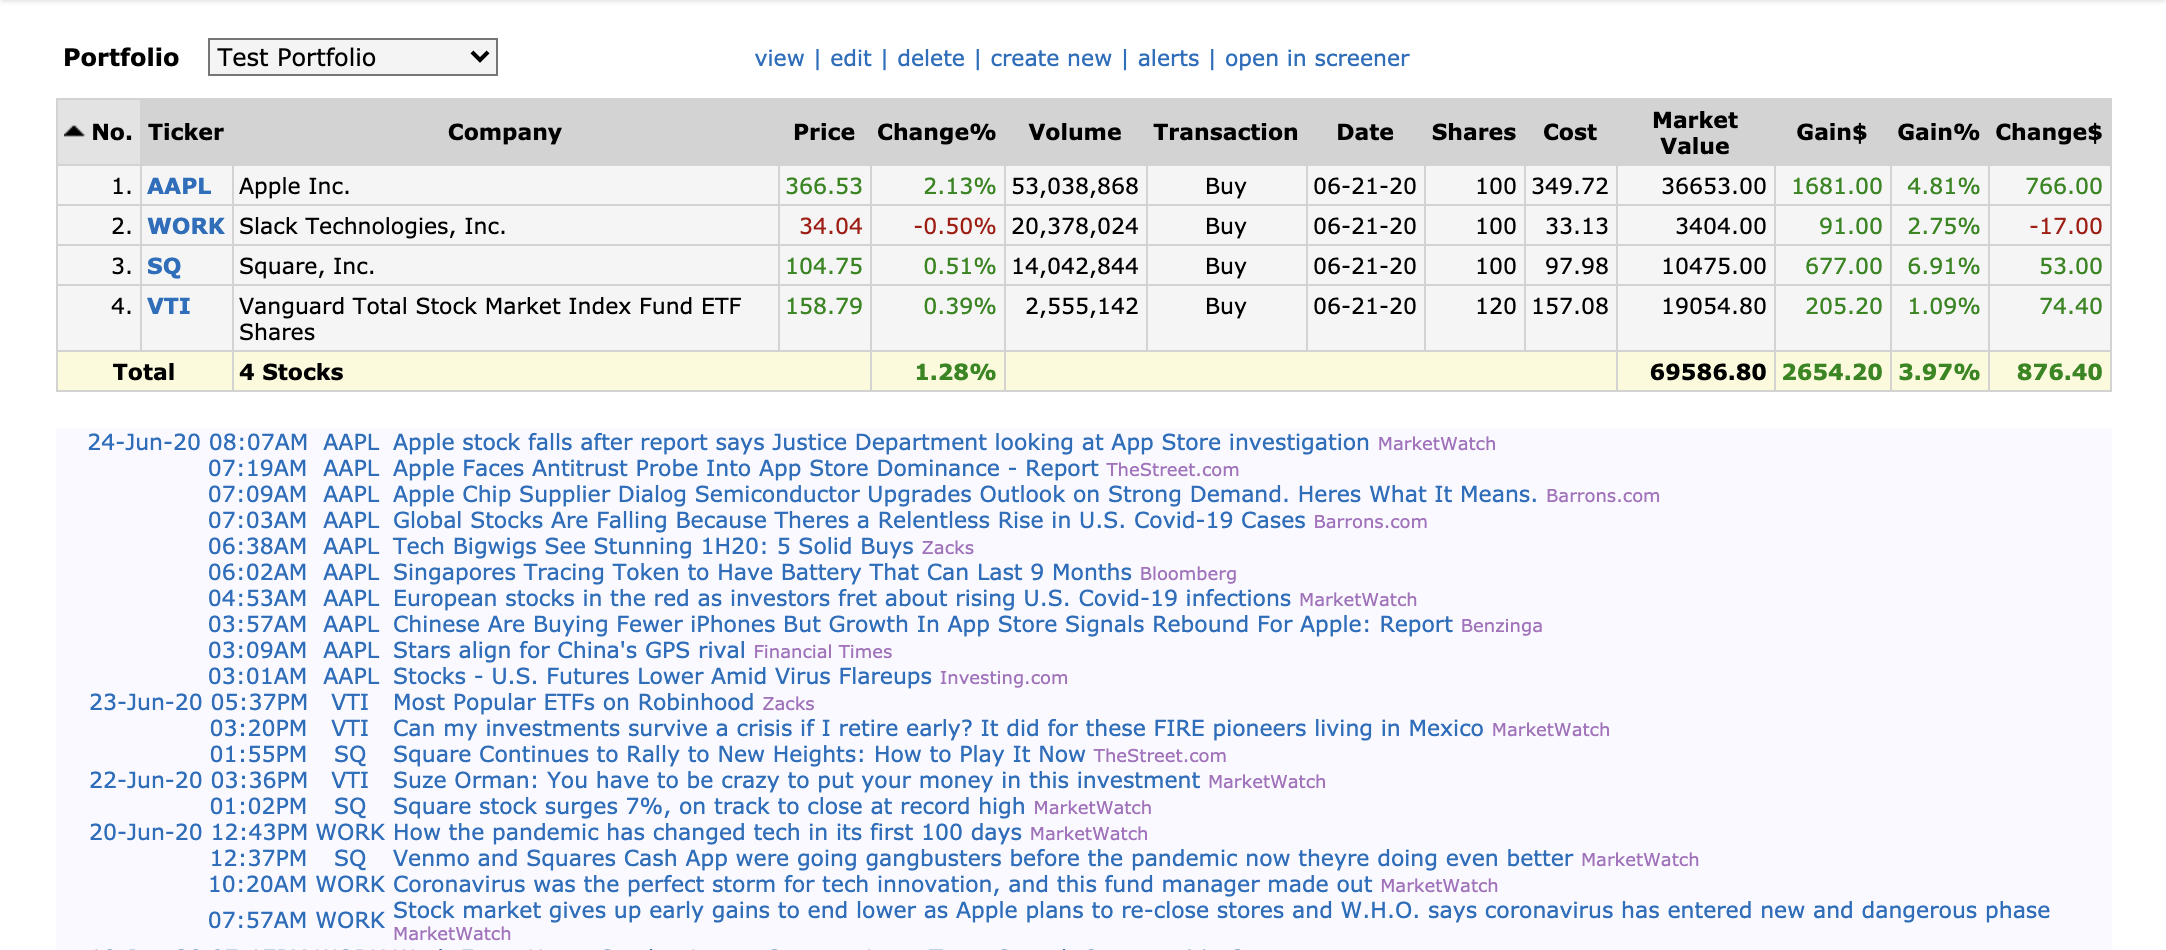The image size is (2166, 950).
Task: Sort table by Company column header
Action: click(x=505, y=132)
